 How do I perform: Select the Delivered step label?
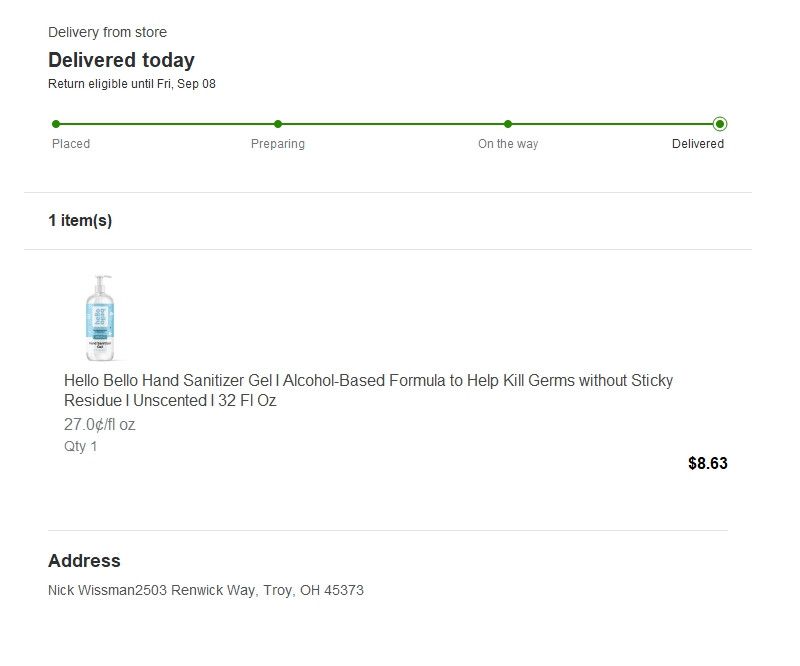point(698,144)
